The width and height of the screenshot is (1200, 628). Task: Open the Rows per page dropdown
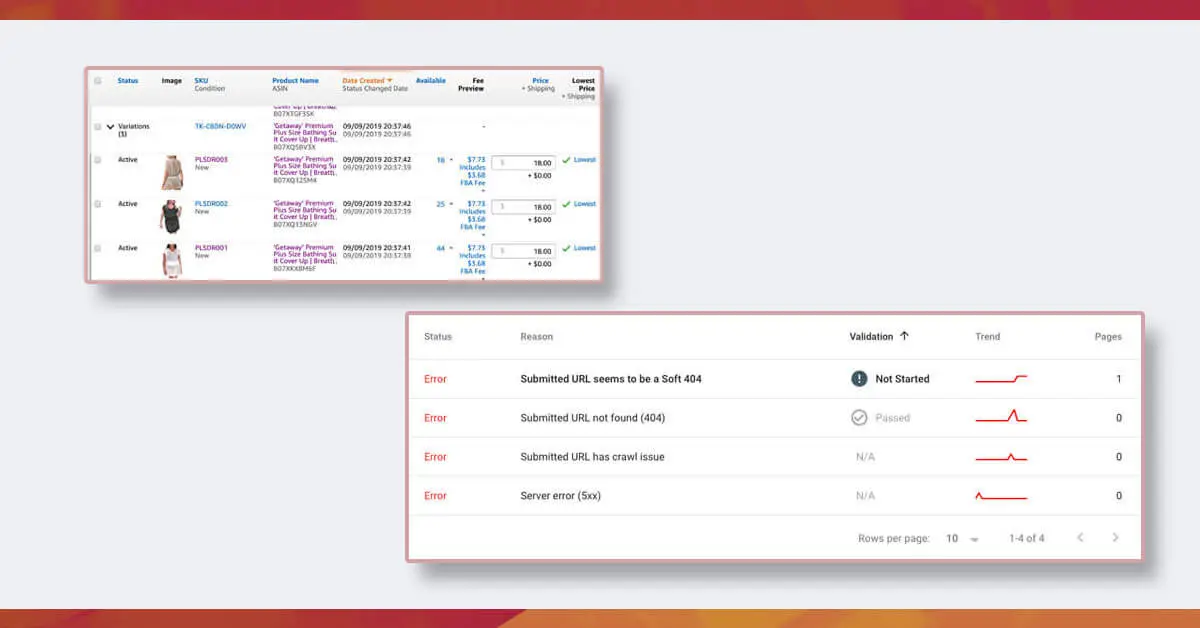[x=962, y=538]
